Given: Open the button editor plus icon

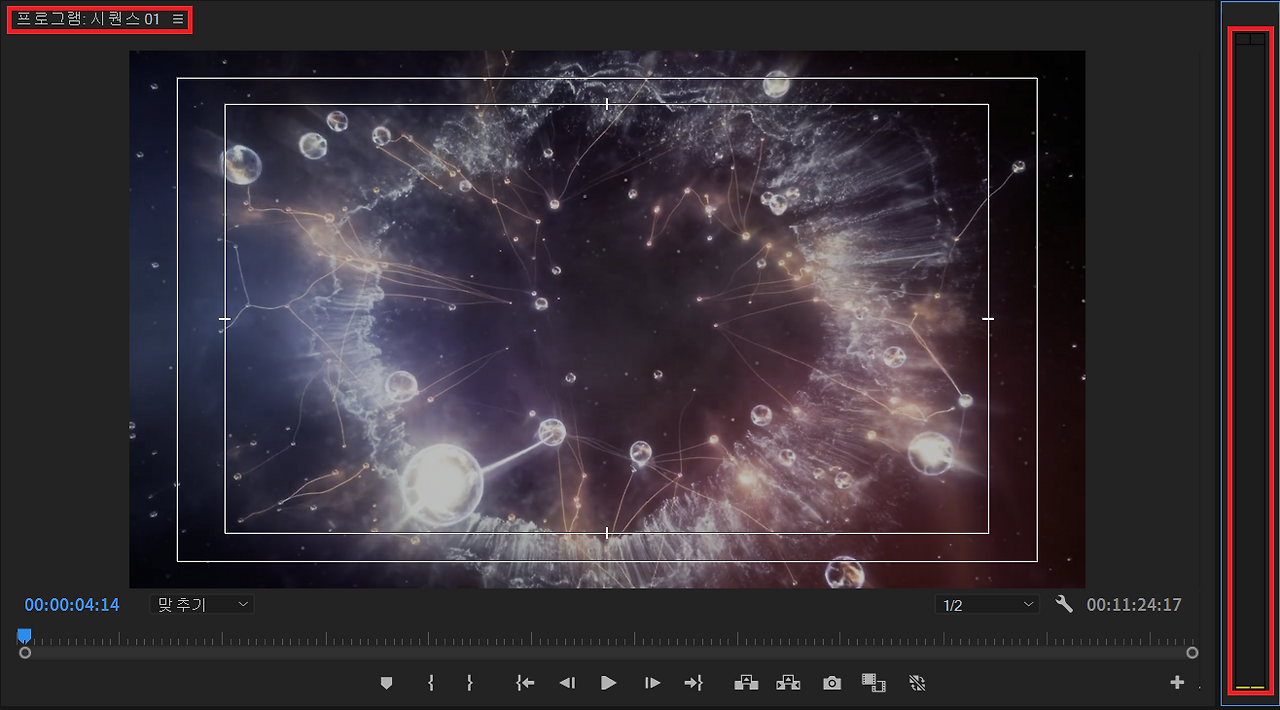Looking at the screenshot, I should tap(1177, 682).
